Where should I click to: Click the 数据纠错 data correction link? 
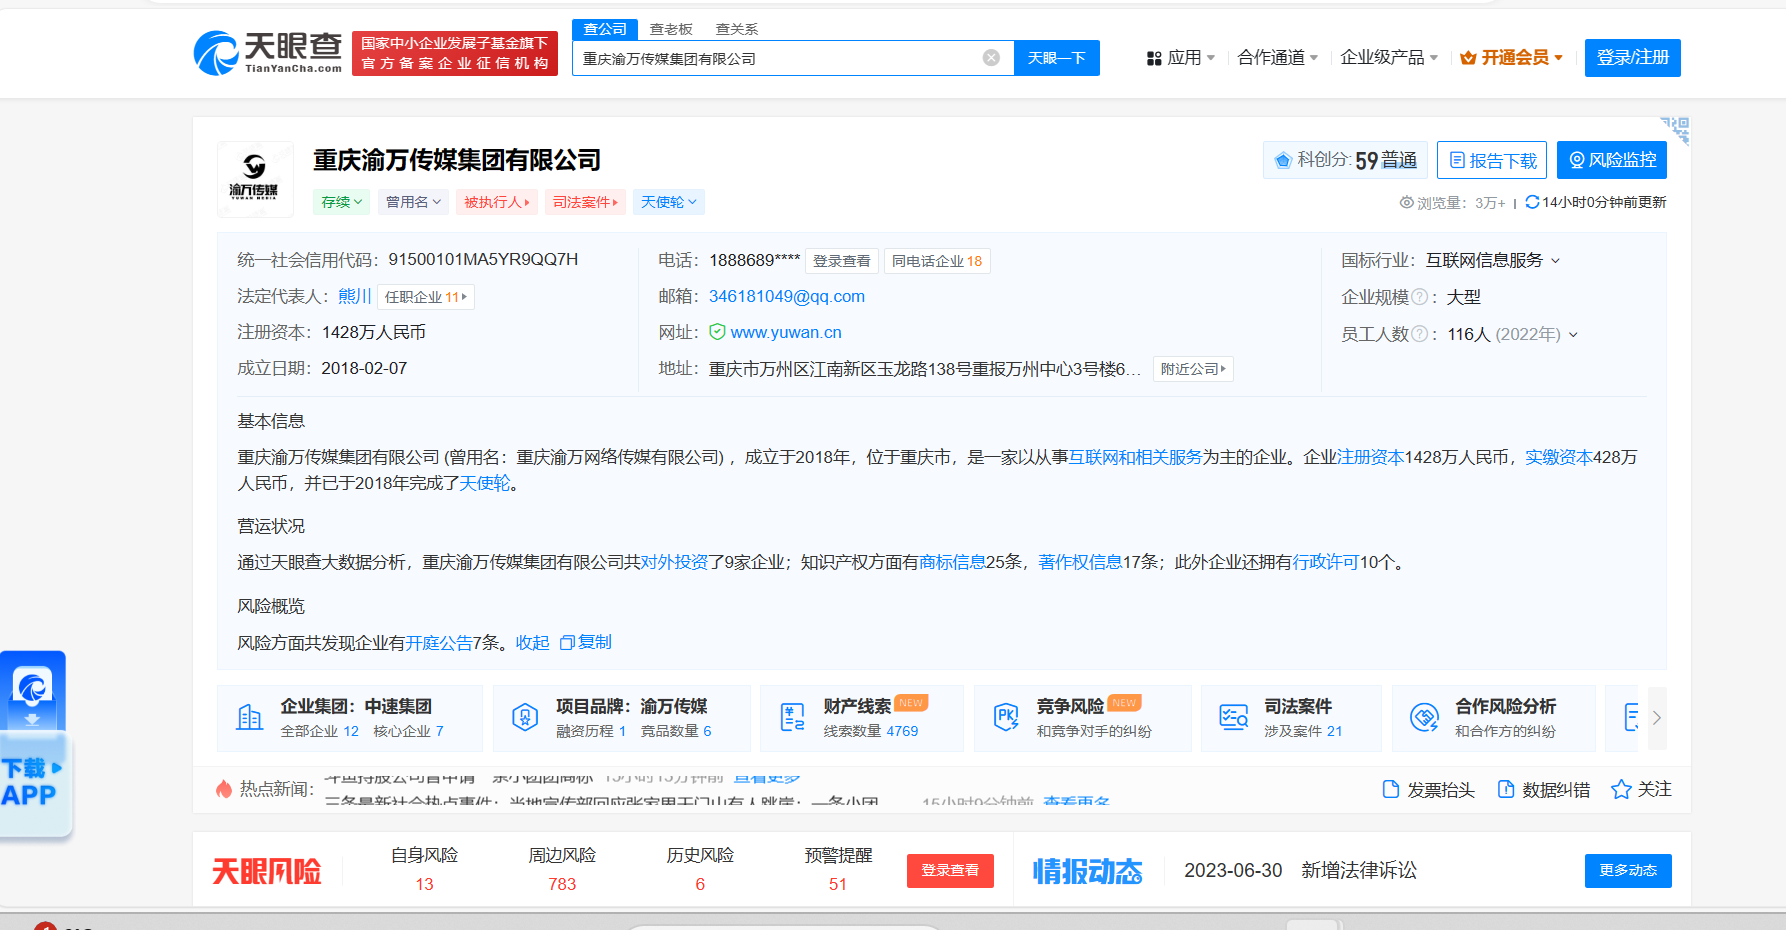tap(1543, 790)
